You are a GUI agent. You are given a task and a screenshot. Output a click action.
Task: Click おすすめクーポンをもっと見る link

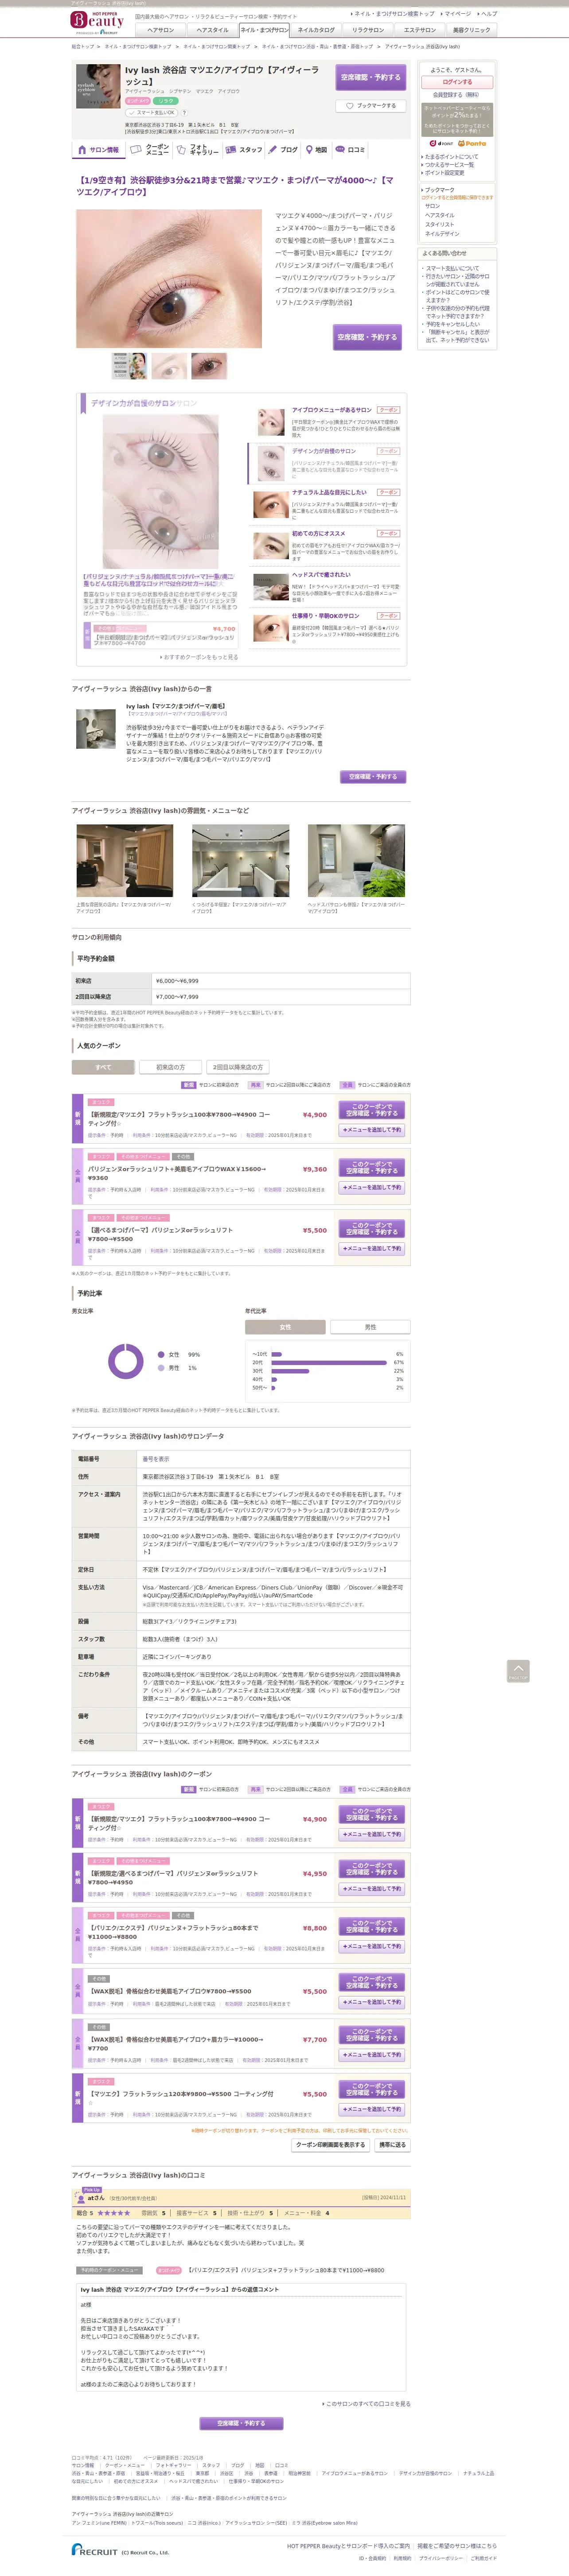(200, 657)
